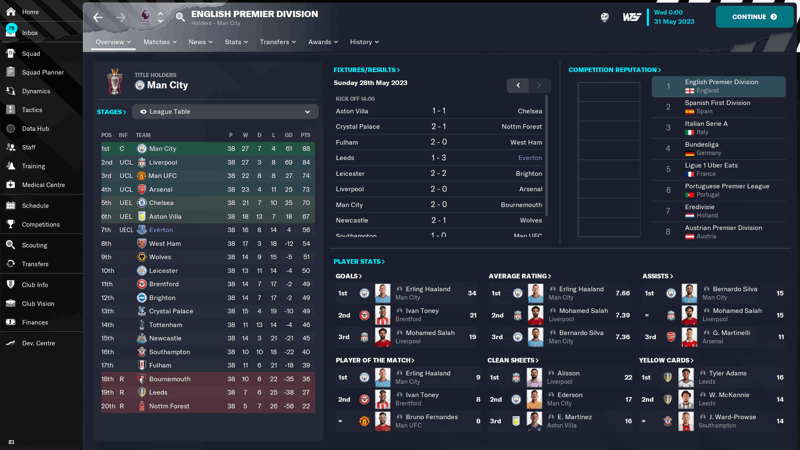The image size is (800, 450).
Task: Open the Home sidebar icon
Action: tap(11, 11)
